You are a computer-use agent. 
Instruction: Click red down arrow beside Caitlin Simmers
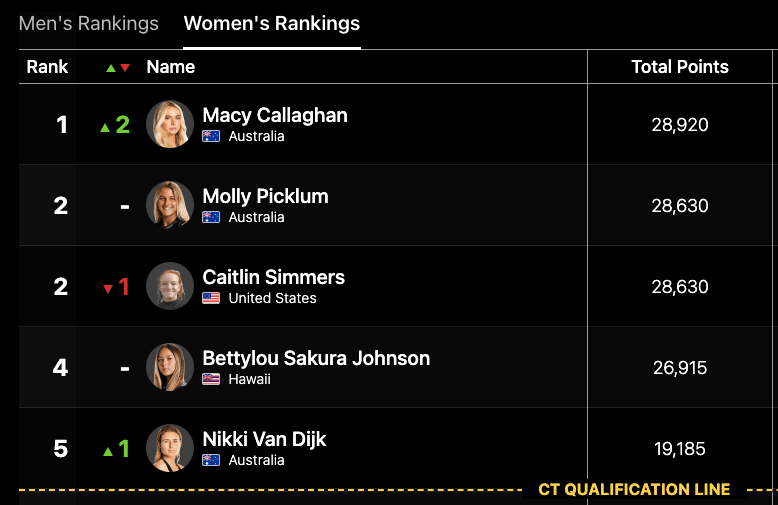108,289
